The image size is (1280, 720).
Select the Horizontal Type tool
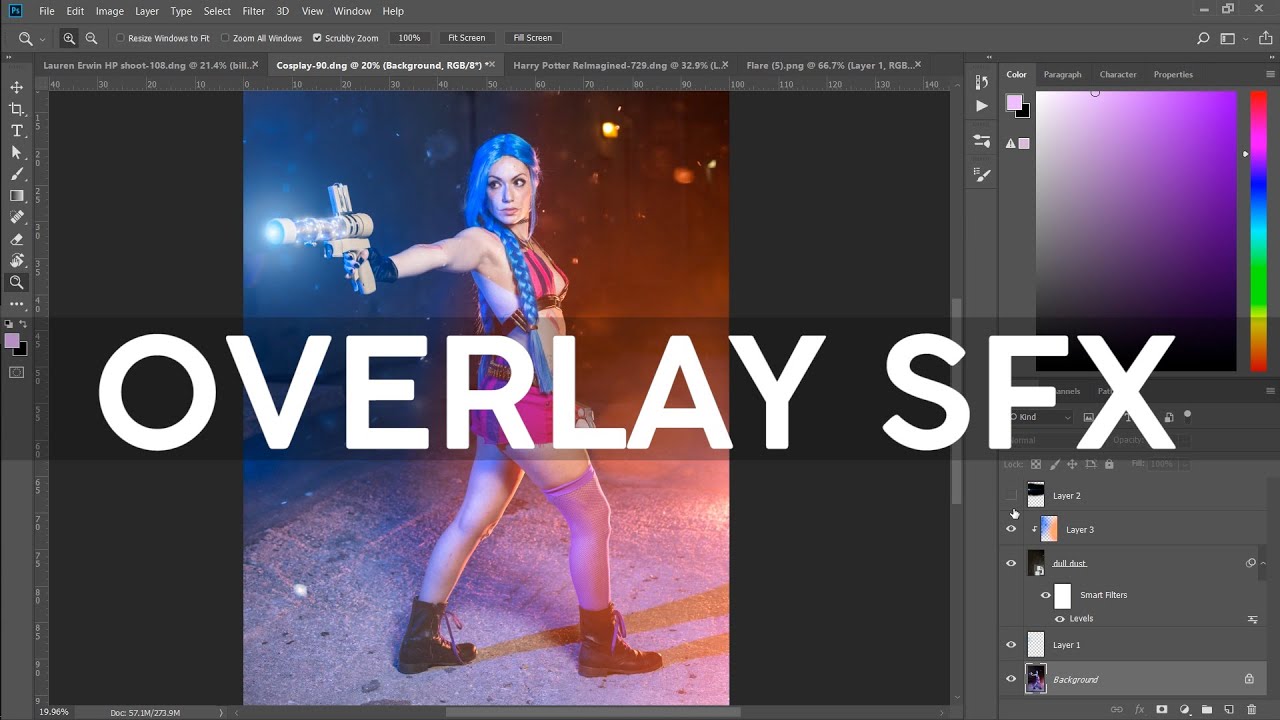click(16, 131)
